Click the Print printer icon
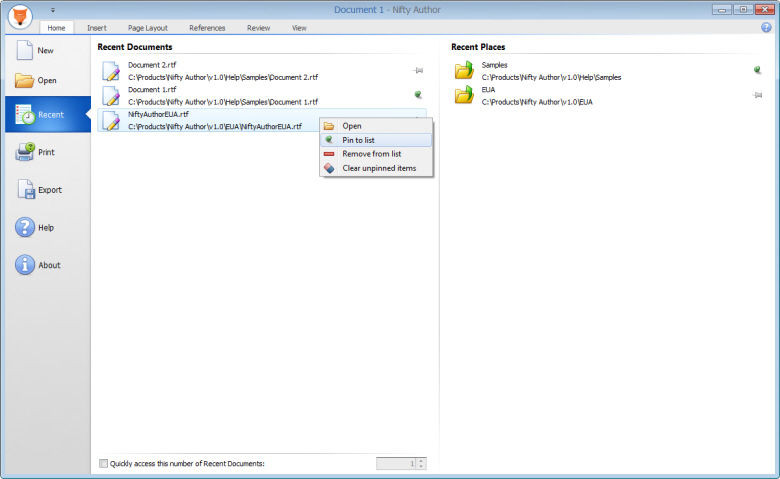 [x=24, y=152]
